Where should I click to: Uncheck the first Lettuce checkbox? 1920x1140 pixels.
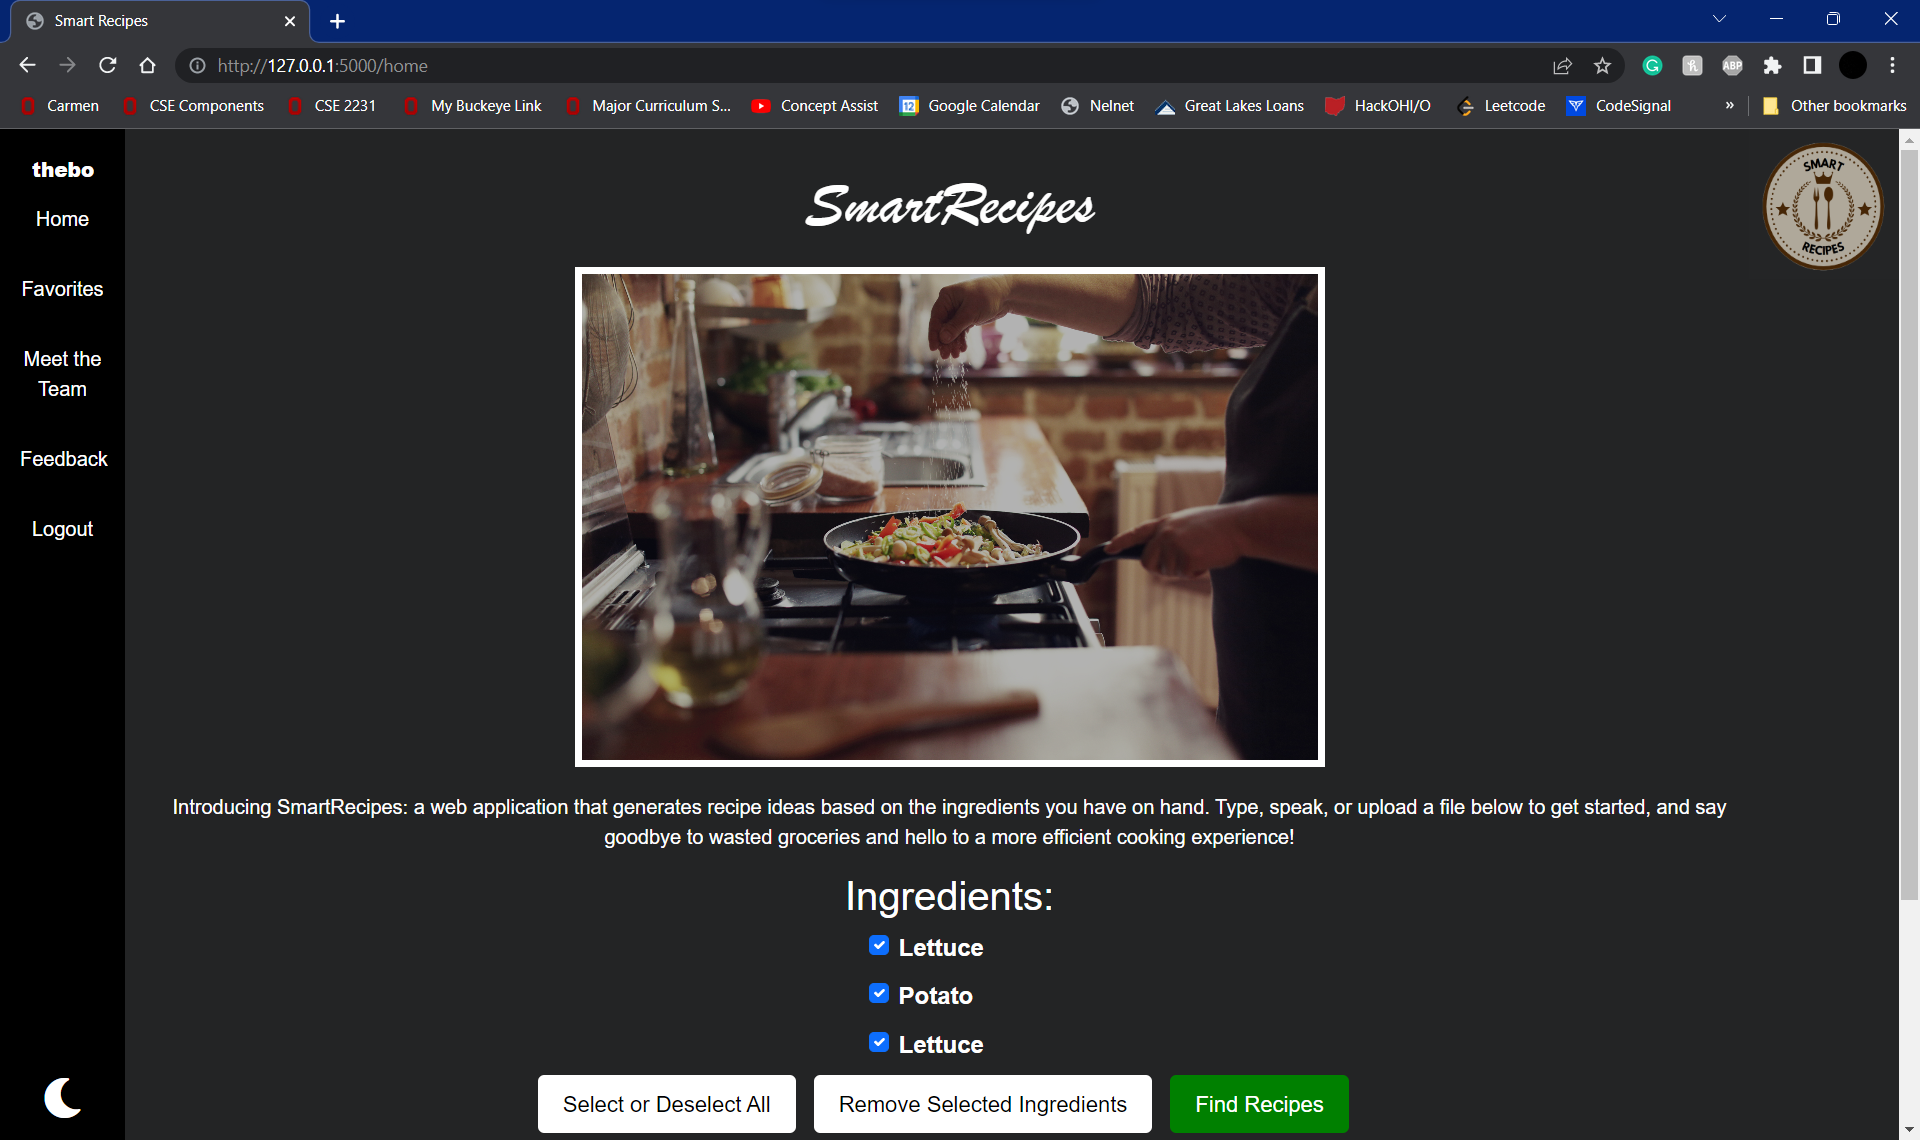coord(879,945)
